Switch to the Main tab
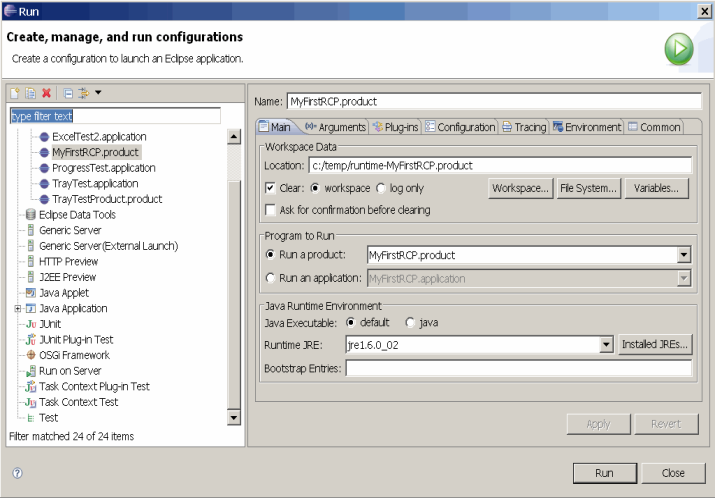The image size is (716, 498). pyautogui.click(x=275, y=127)
